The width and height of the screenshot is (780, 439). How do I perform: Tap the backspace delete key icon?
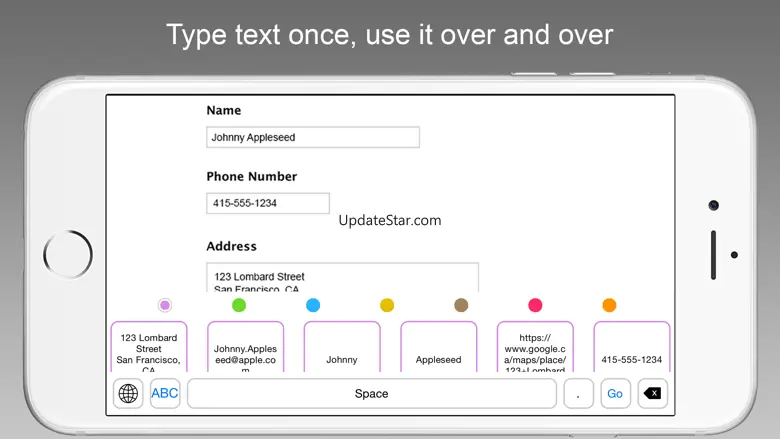652,393
